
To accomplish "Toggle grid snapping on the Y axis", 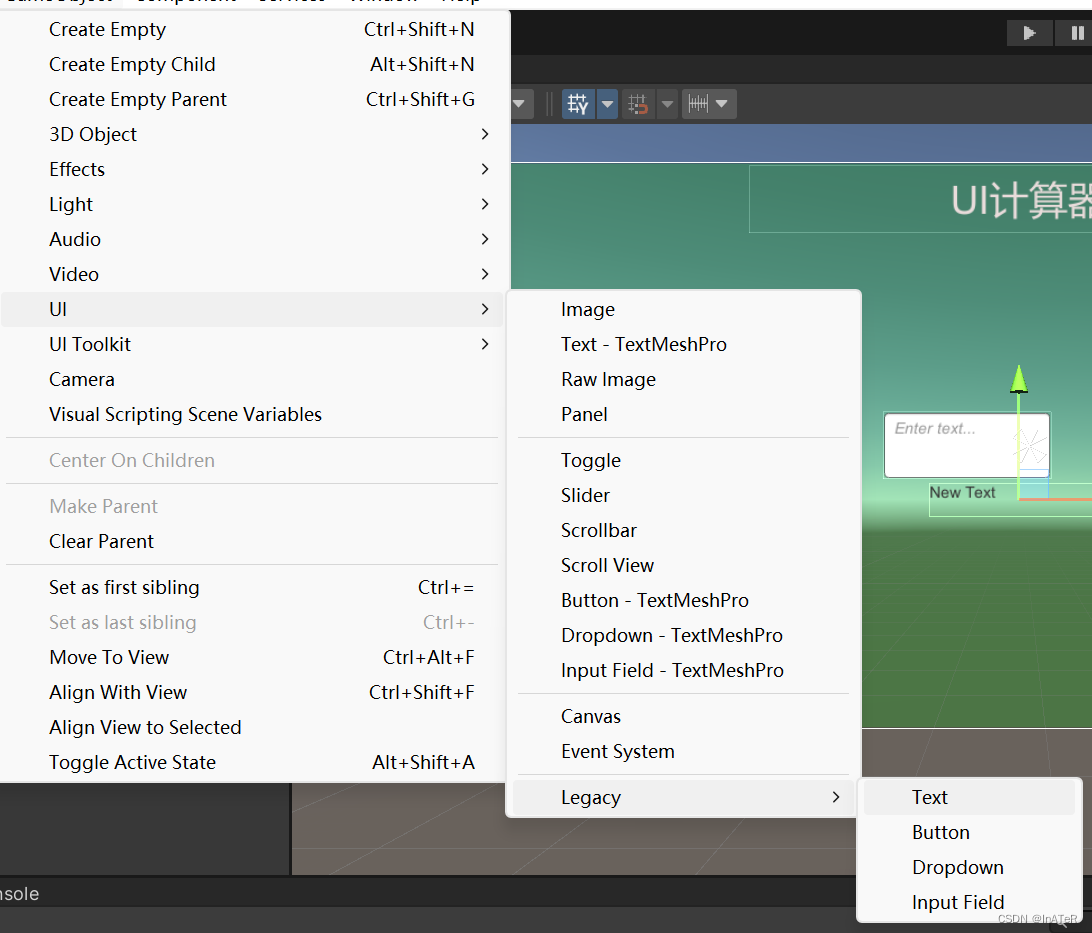I will tap(577, 104).
